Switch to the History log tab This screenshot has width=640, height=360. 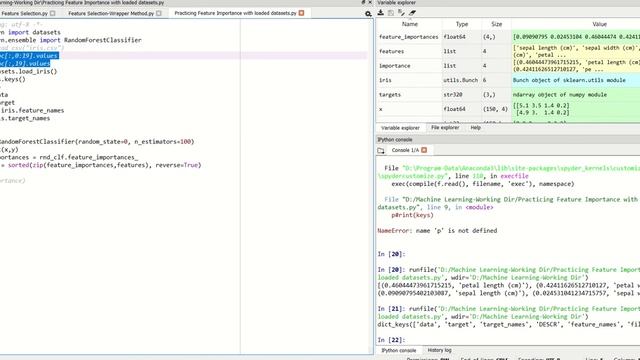(x=439, y=350)
